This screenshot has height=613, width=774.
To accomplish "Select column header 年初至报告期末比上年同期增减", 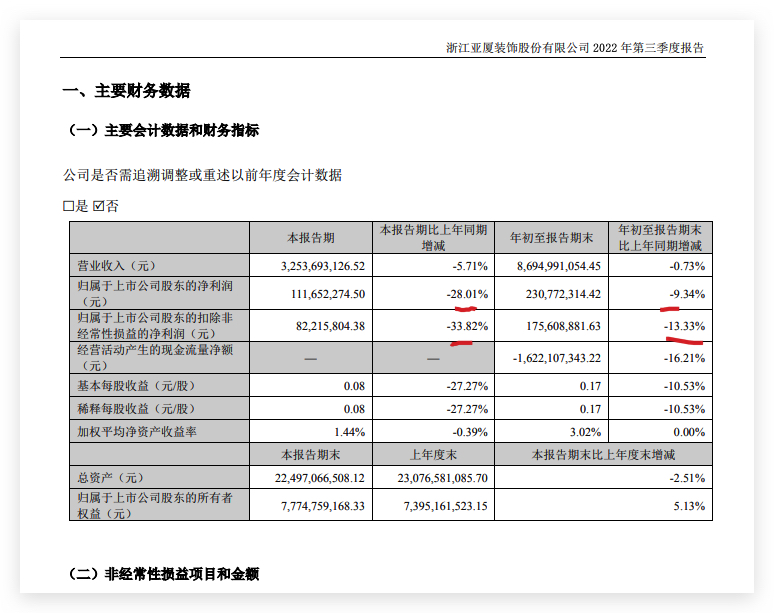I will coord(660,238).
